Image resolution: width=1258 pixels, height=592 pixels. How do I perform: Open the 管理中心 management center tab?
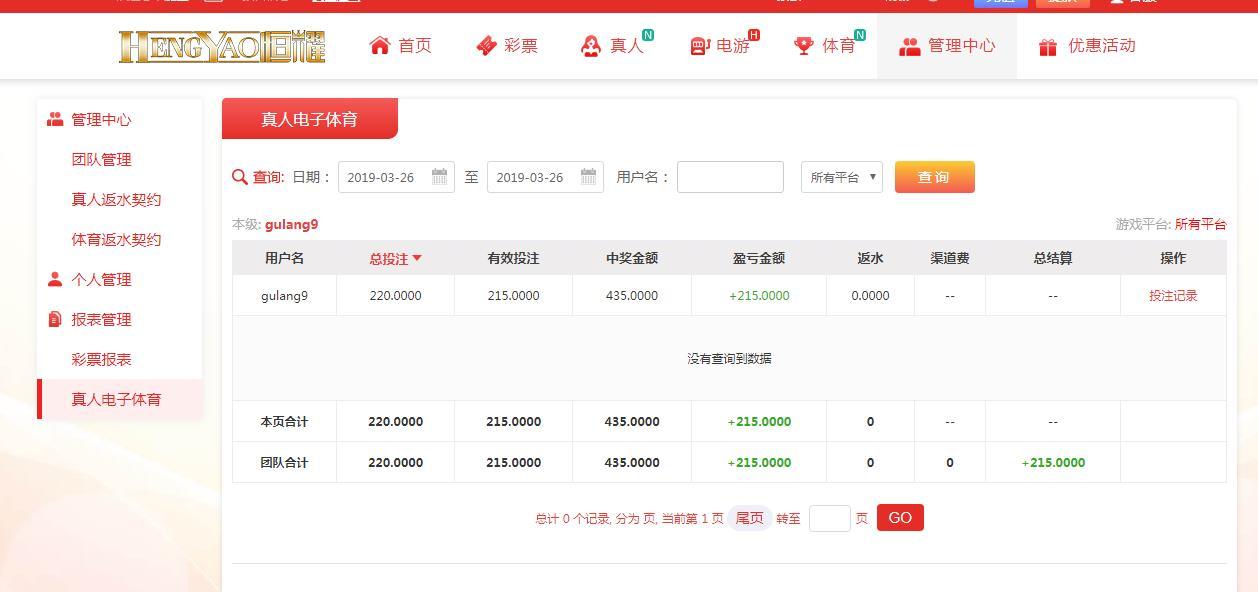947,46
